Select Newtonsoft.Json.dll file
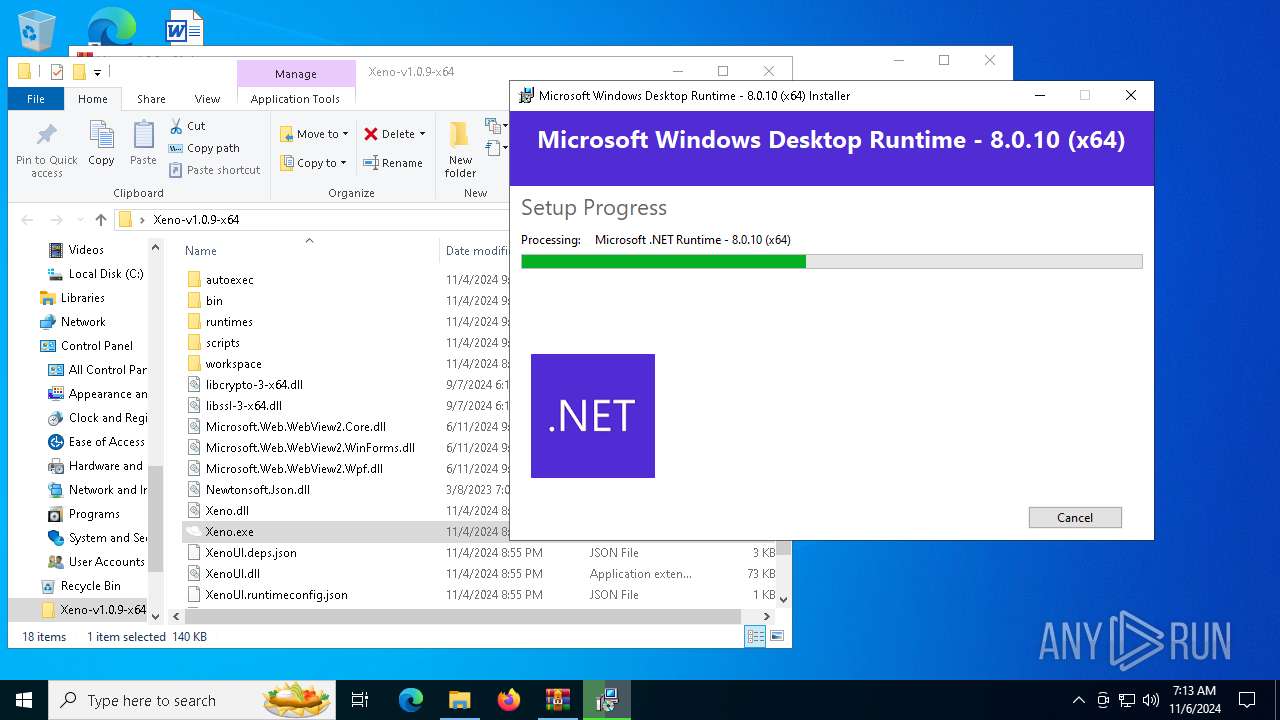This screenshot has width=1280, height=720. pyautogui.click(x=249, y=490)
